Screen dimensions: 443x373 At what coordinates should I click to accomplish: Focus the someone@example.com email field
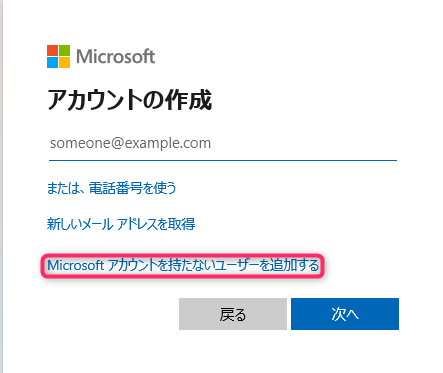tap(223, 143)
